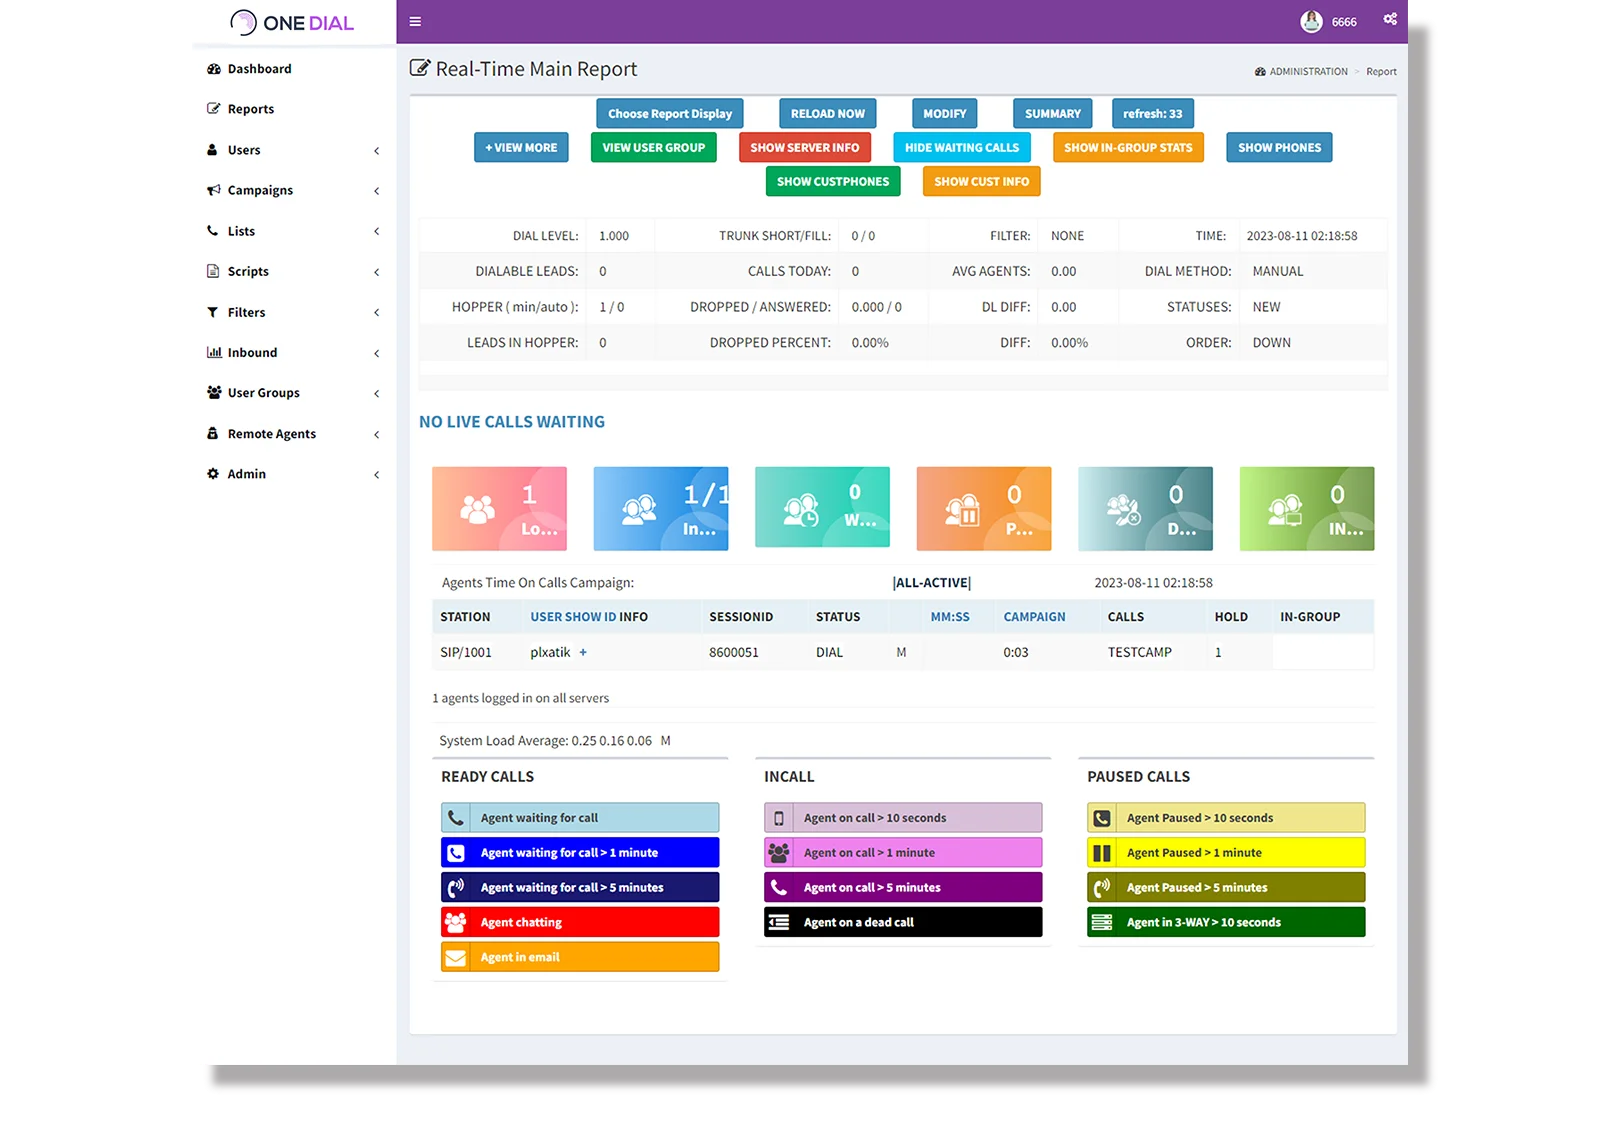Toggle the sidebar with the hamburger icon
This screenshot has width=1600, height=1123.
415,21
